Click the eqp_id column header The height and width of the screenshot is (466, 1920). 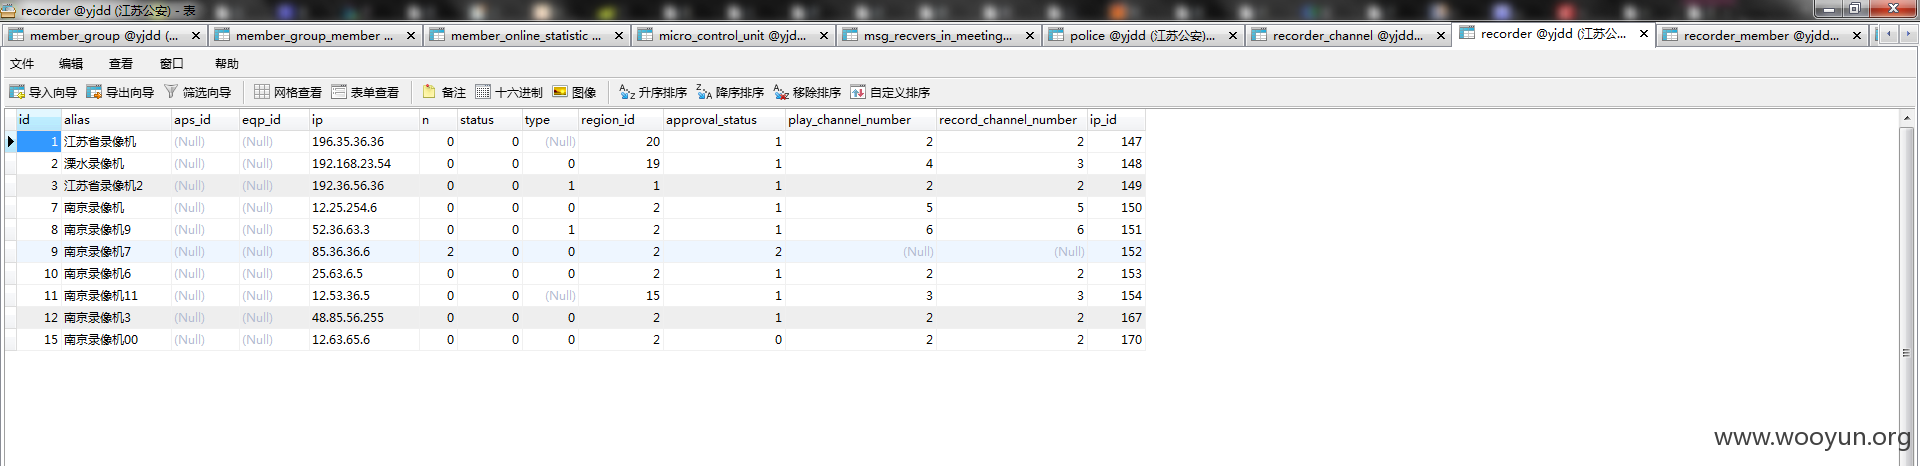(x=274, y=119)
